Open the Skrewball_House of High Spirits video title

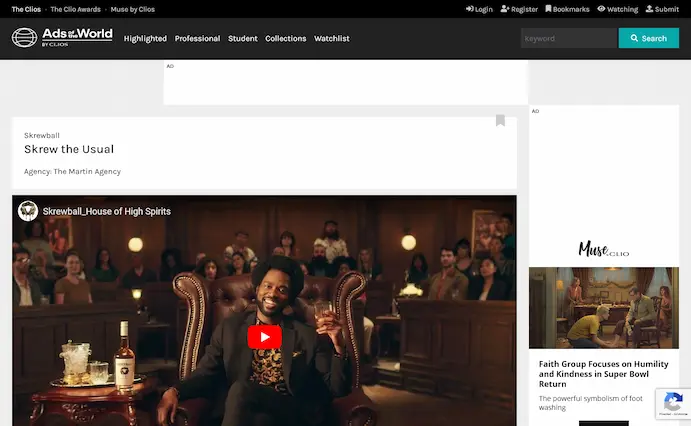[107, 211]
